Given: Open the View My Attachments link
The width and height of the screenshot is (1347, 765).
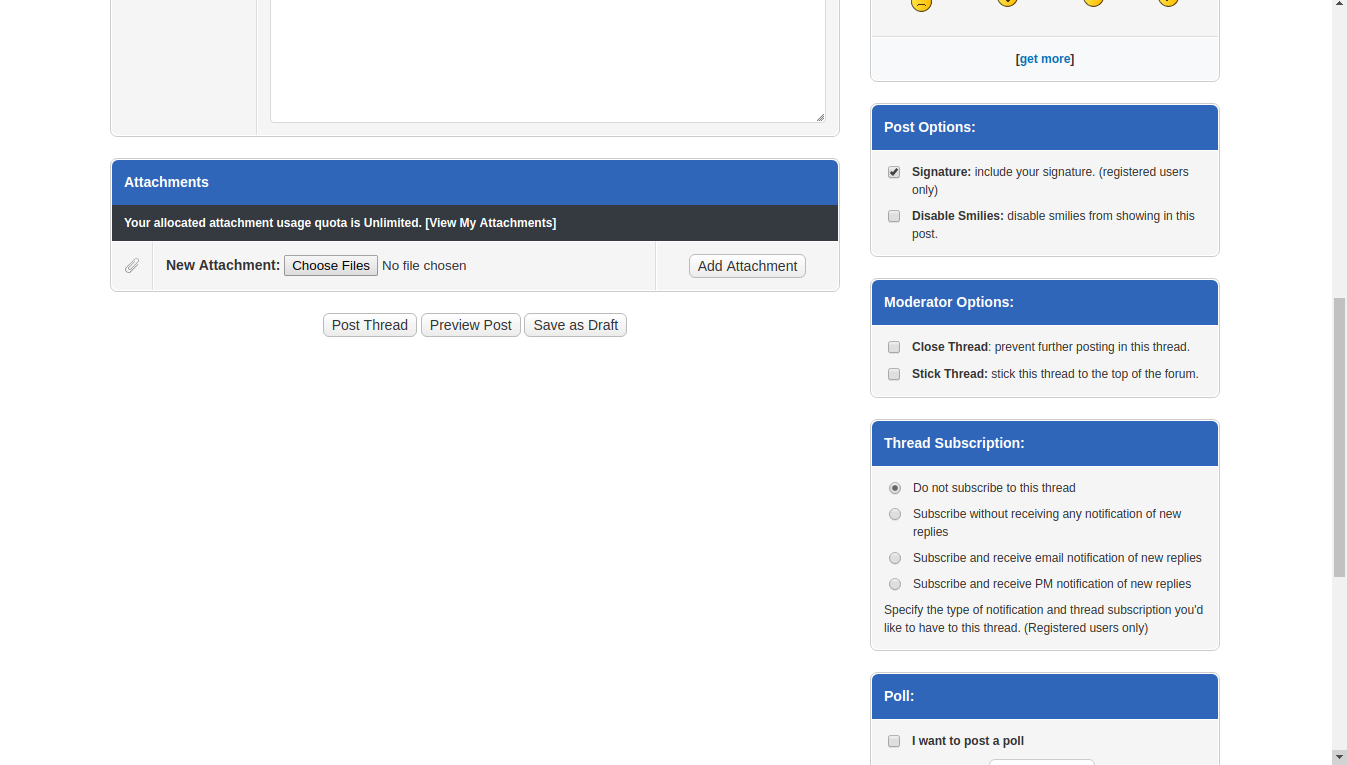Looking at the screenshot, I should click(490, 223).
